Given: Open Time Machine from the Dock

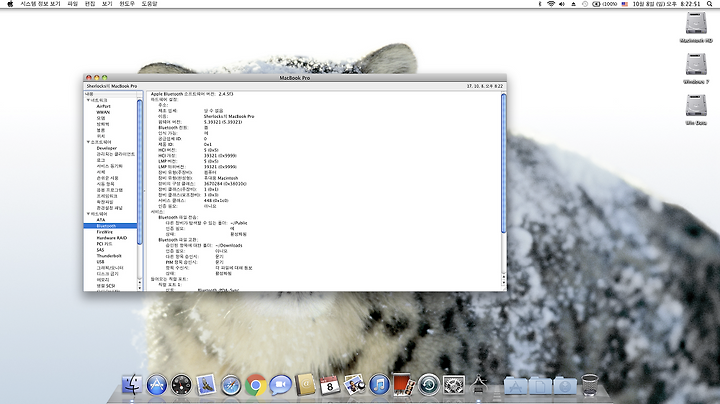Looking at the screenshot, I should [429, 385].
